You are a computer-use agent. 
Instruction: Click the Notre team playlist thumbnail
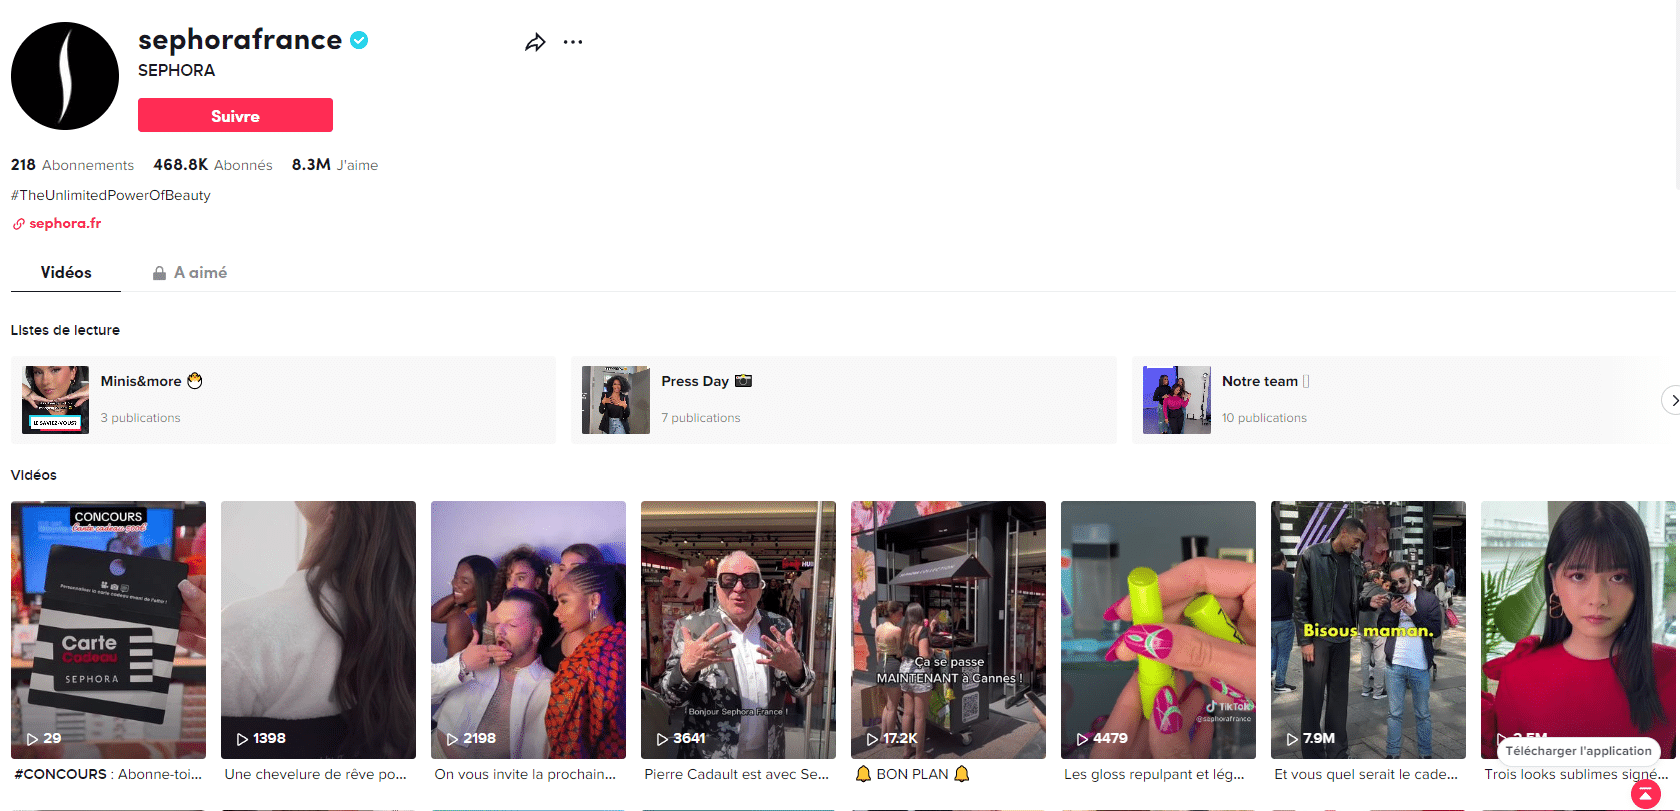(1177, 400)
